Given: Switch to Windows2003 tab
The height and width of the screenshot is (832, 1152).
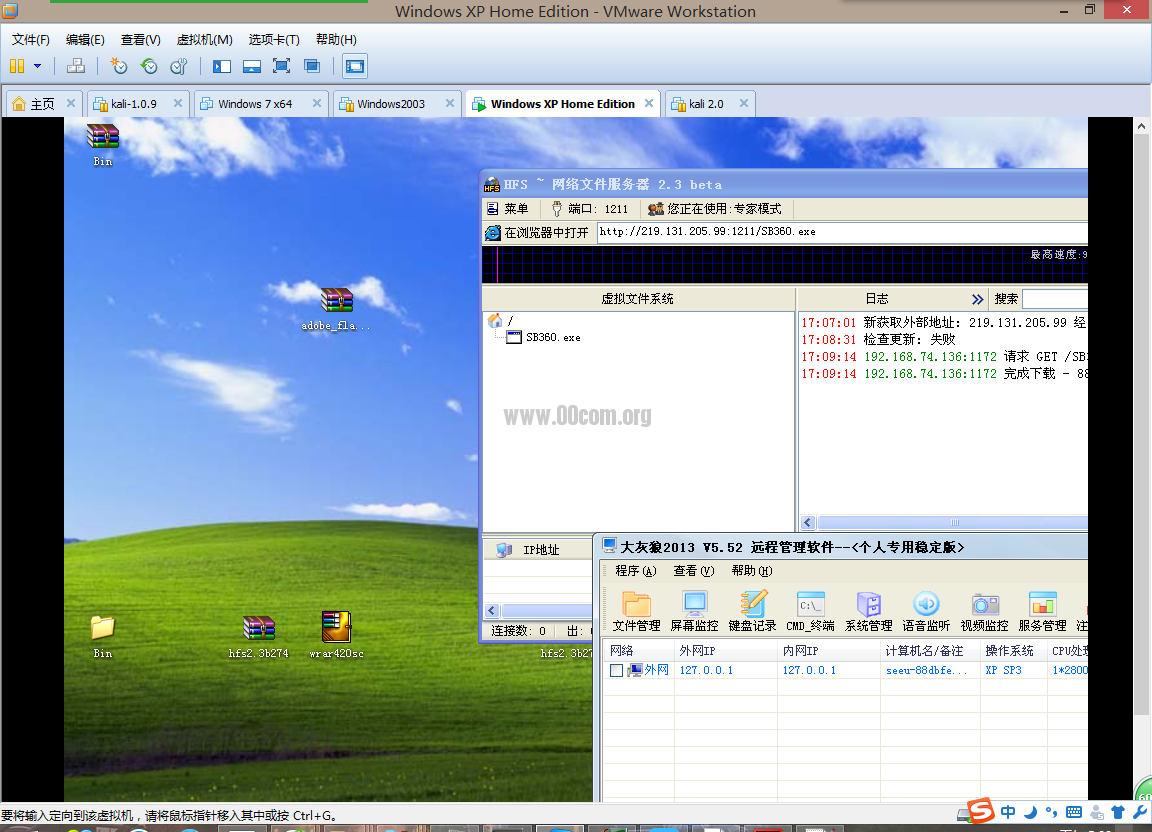Looking at the screenshot, I should pyautogui.click(x=391, y=104).
